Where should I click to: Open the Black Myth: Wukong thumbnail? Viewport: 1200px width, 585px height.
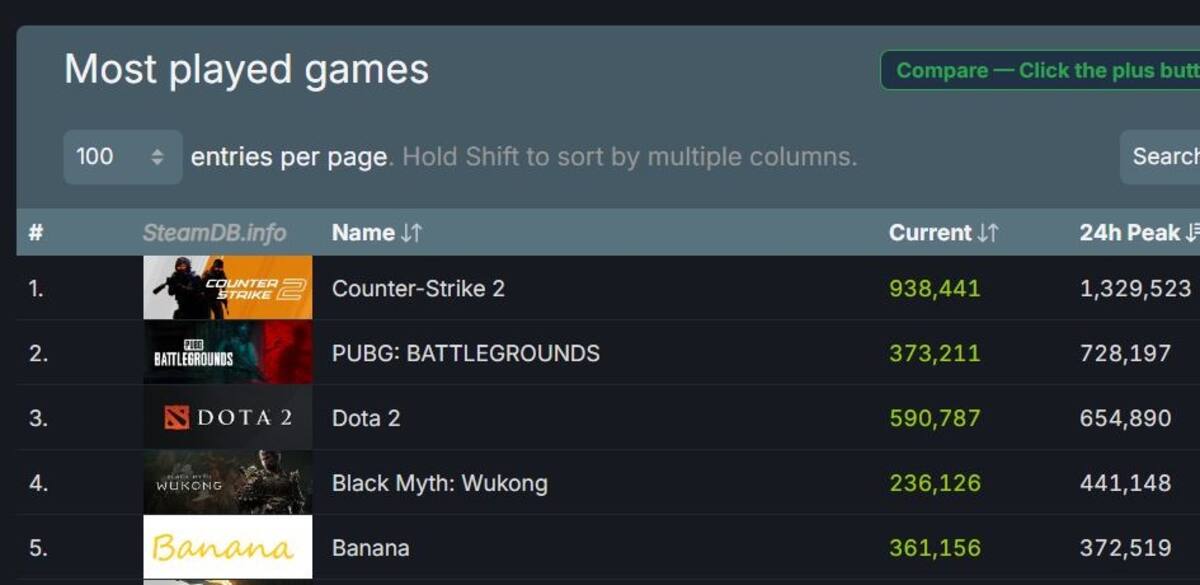[228, 483]
